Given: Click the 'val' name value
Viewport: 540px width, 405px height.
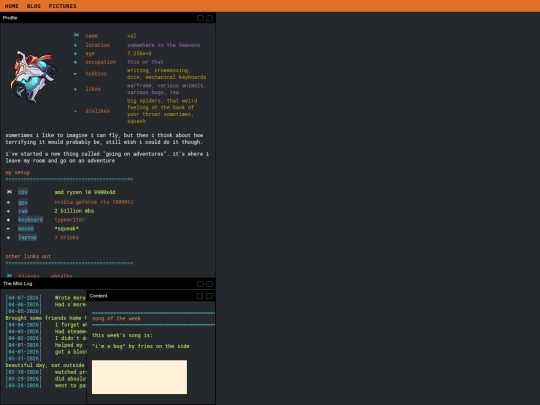Looking at the screenshot, I should point(132,36).
